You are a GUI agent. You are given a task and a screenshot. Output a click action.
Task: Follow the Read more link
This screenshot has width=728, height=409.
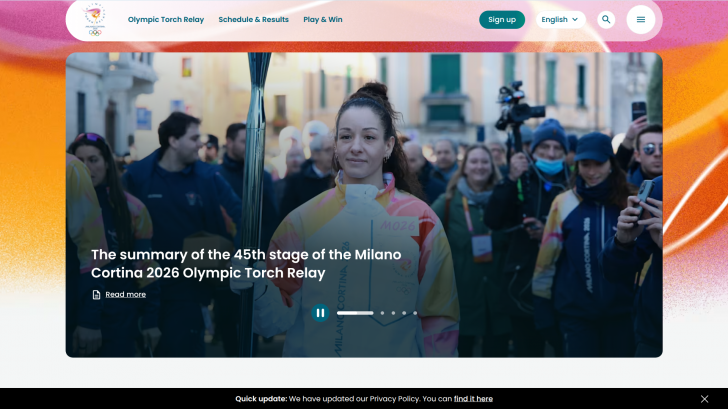(125, 295)
